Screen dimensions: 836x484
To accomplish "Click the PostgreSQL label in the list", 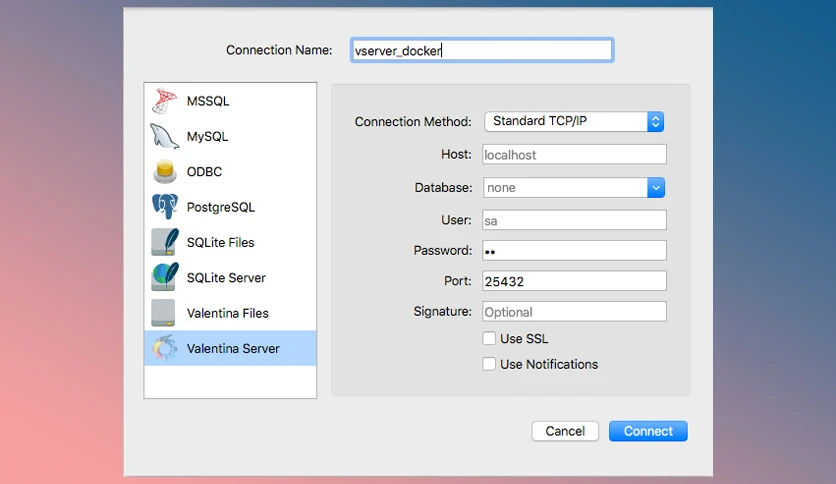I will [221, 207].
